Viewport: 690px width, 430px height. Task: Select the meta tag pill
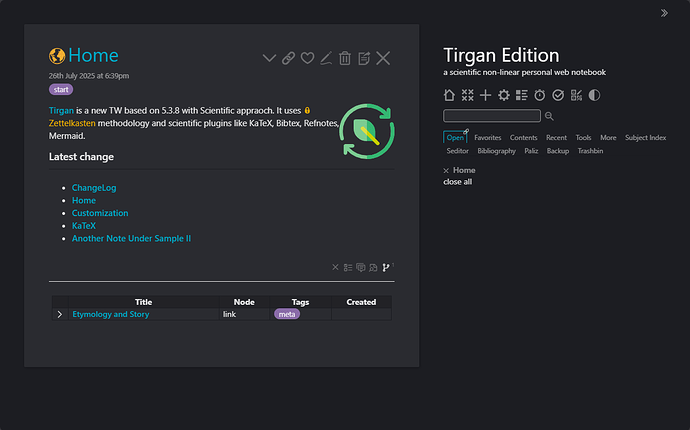point(287,314)
